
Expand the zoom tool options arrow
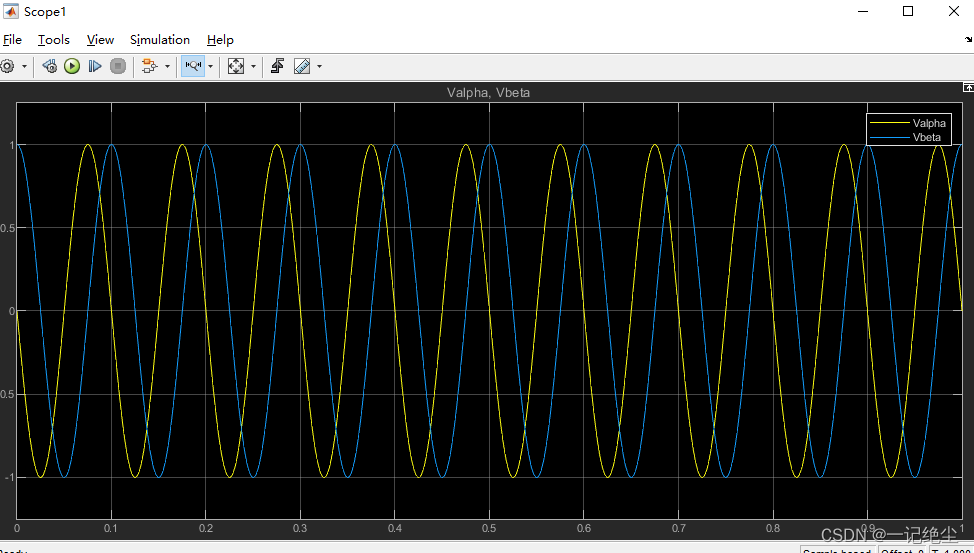[x=211, y=66]
